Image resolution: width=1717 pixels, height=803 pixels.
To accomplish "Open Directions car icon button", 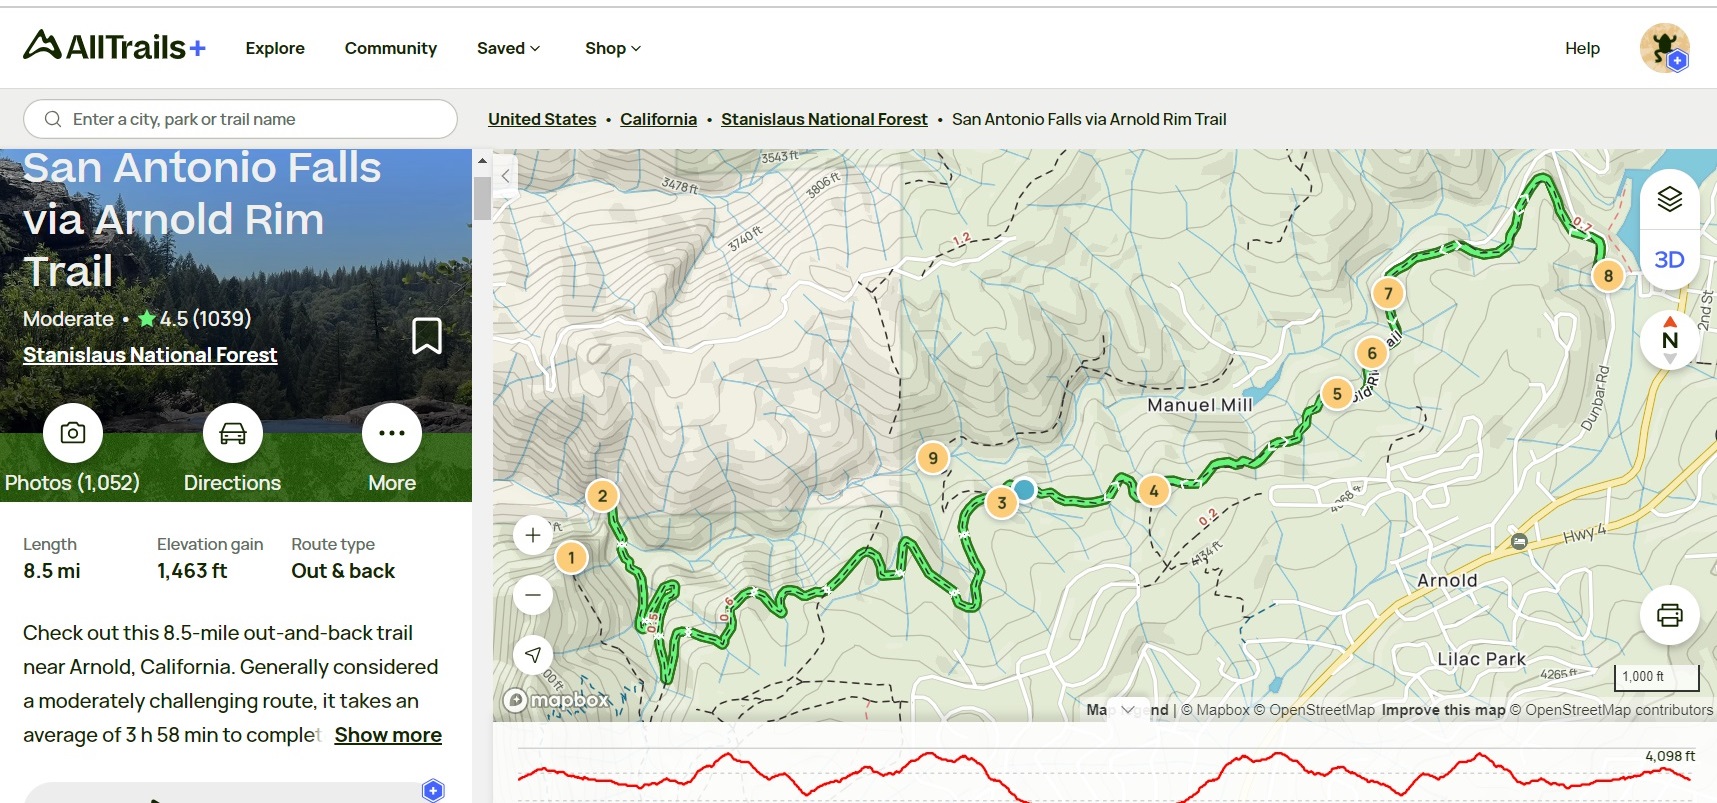I will pyautogui.click(x=233, y=433).
